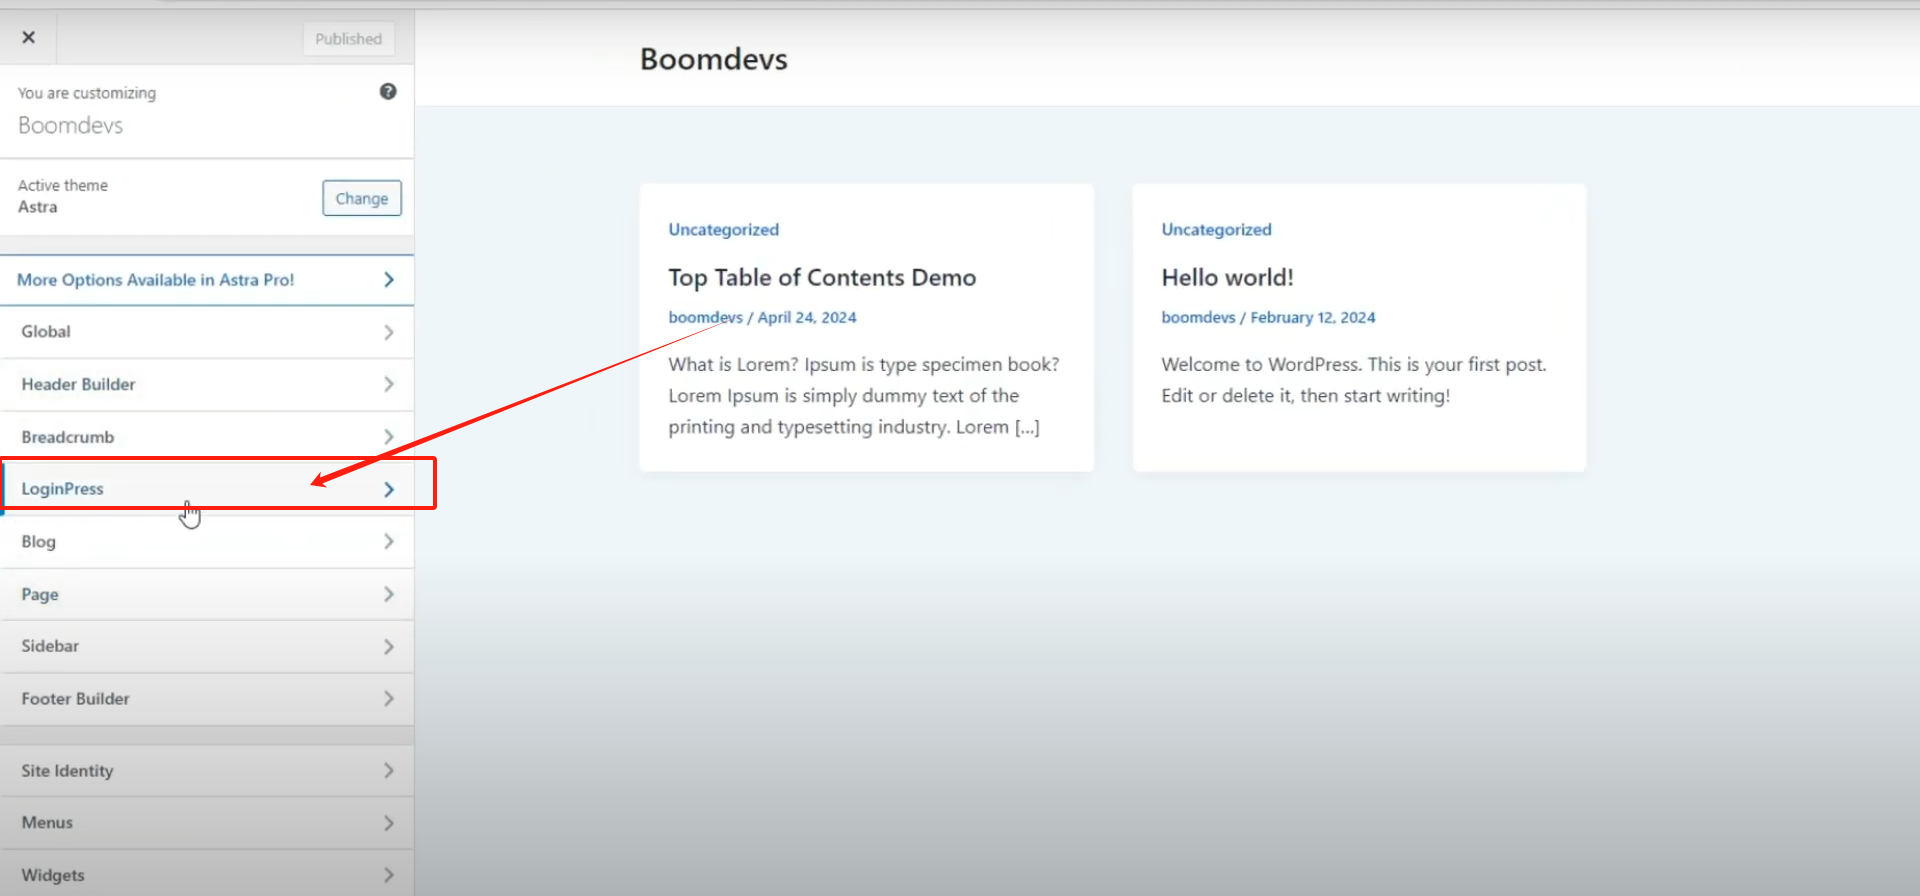Open the Top Table of Contents Demo post
Image resolution: width=1920 pixels, height=896 pixels.
click(822, 278)
